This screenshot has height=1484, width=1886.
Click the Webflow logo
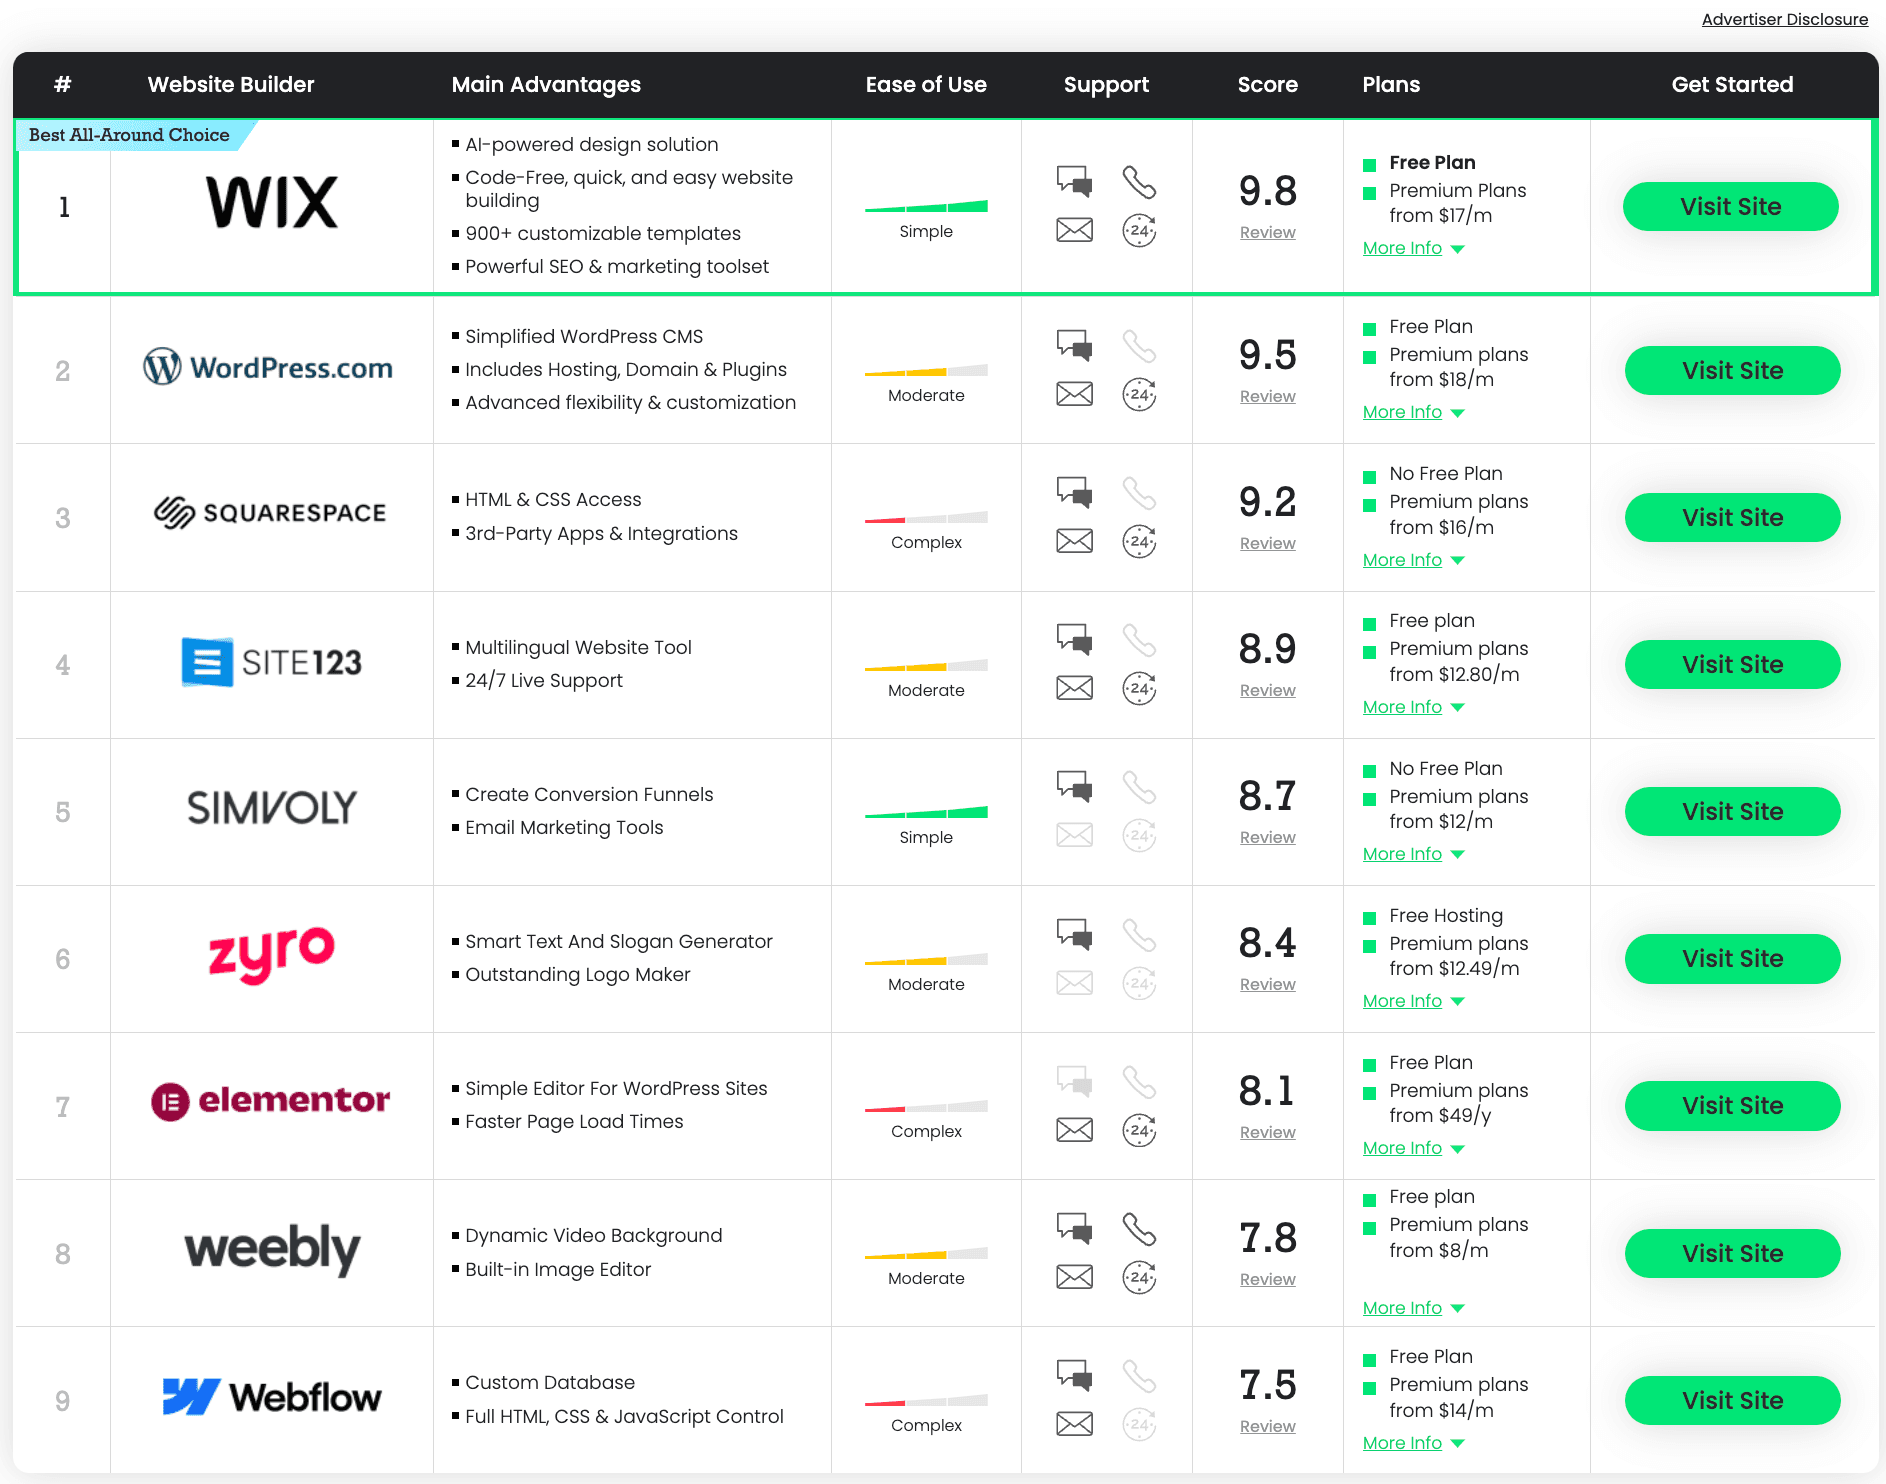272,1397
